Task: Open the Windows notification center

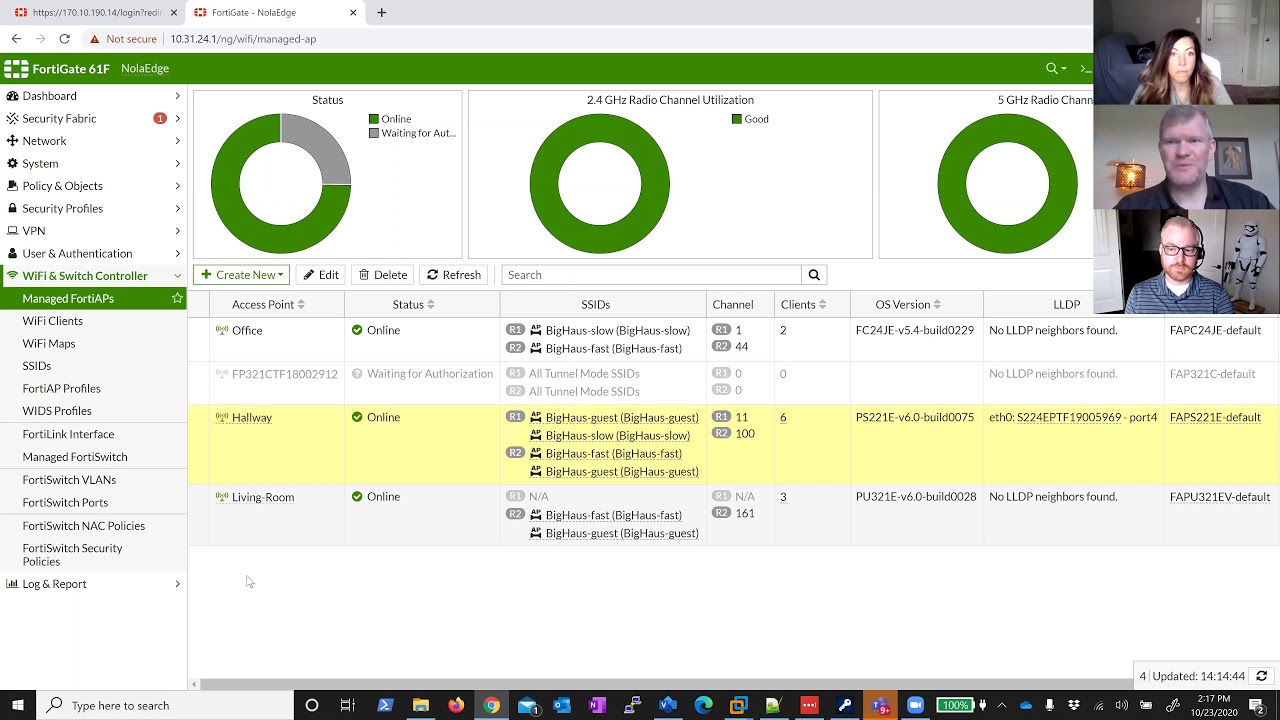Action: (1257, 705)
